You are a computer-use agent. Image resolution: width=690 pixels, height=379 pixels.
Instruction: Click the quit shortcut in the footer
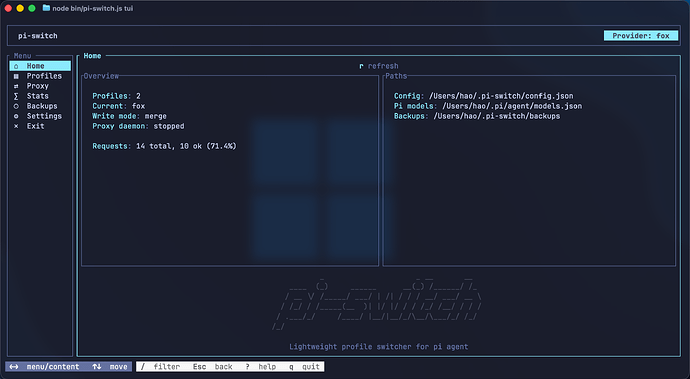click(x=304, y=367)
